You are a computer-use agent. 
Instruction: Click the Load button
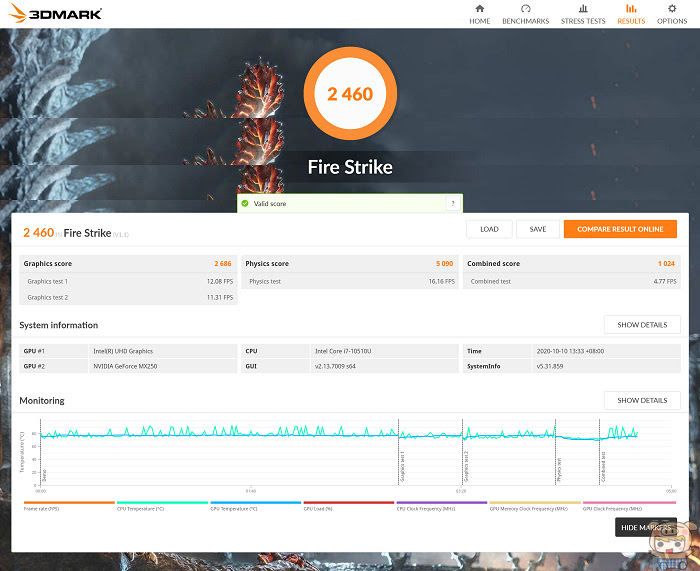click(x=489, y=229)
